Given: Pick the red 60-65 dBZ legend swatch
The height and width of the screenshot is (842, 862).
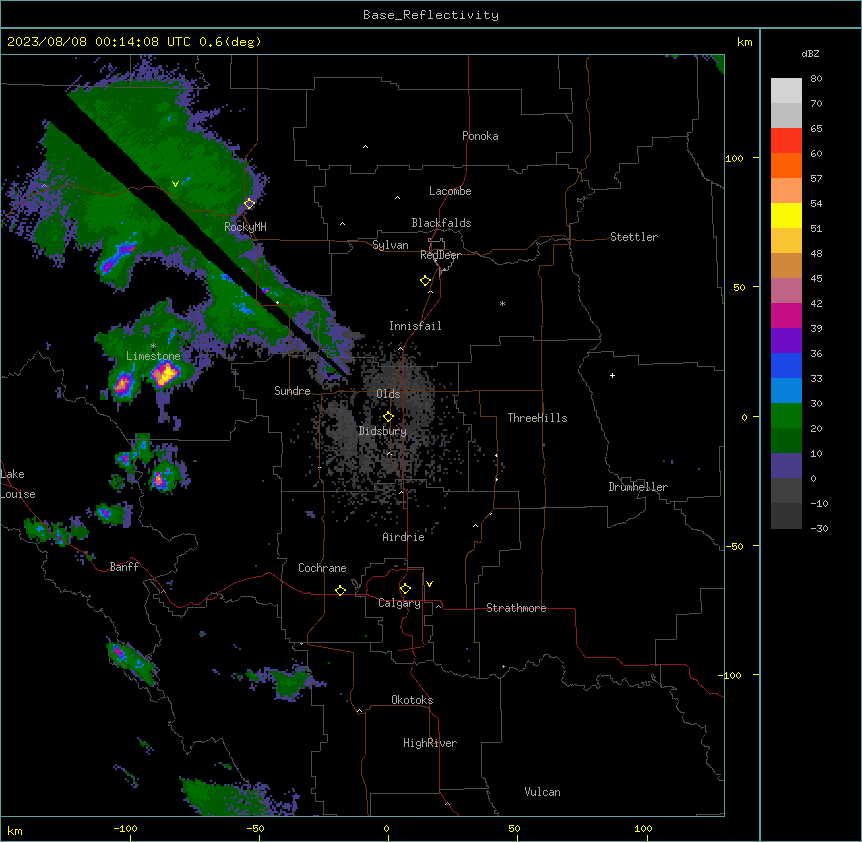Looking at the screenshot, I should (x=786, y=141).
